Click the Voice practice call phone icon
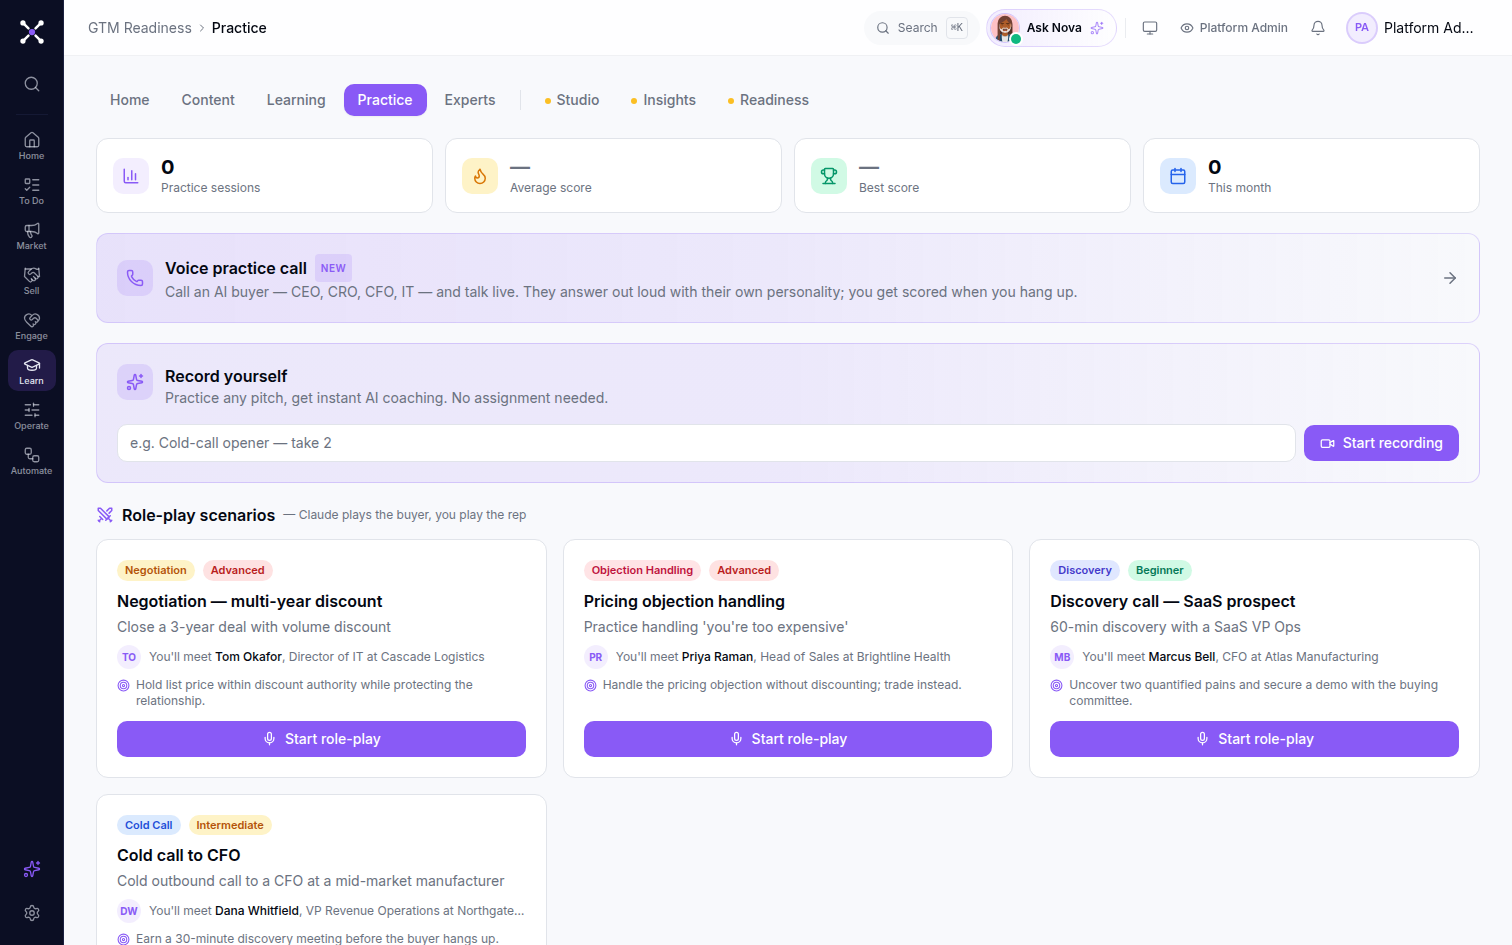This screenshot has height=945, width=1512. [x=135, y=278]
